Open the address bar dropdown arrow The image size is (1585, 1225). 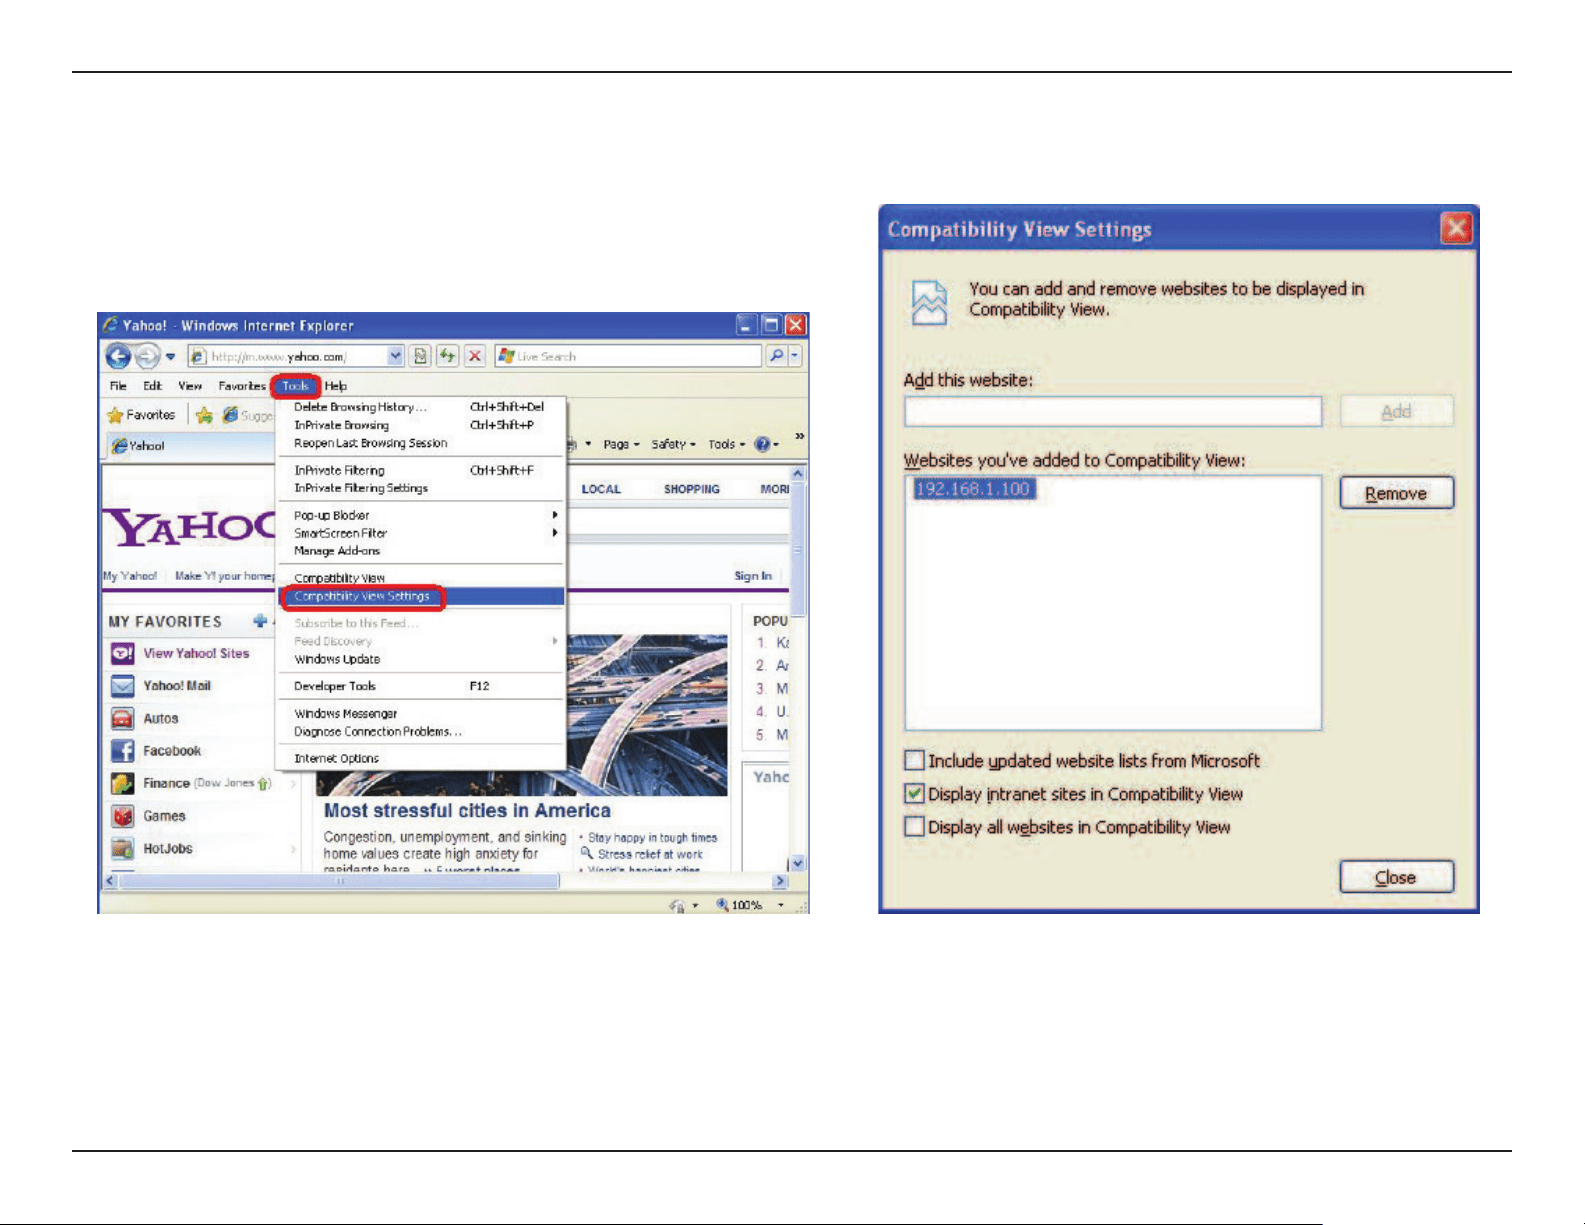tap(395, 356)
